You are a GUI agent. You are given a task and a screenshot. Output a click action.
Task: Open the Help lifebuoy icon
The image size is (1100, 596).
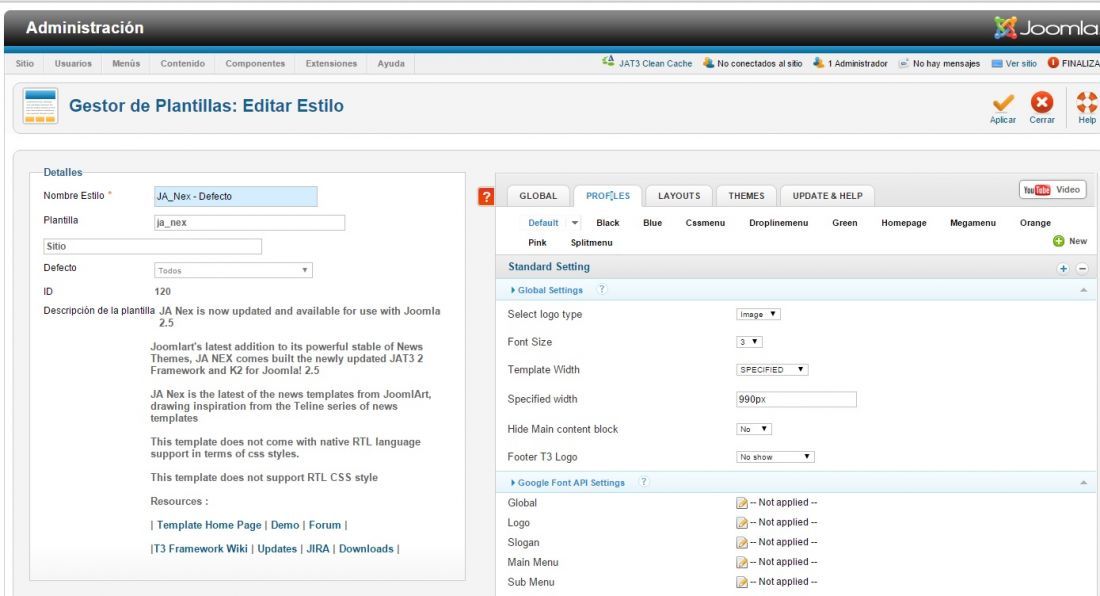(1087, 102)
